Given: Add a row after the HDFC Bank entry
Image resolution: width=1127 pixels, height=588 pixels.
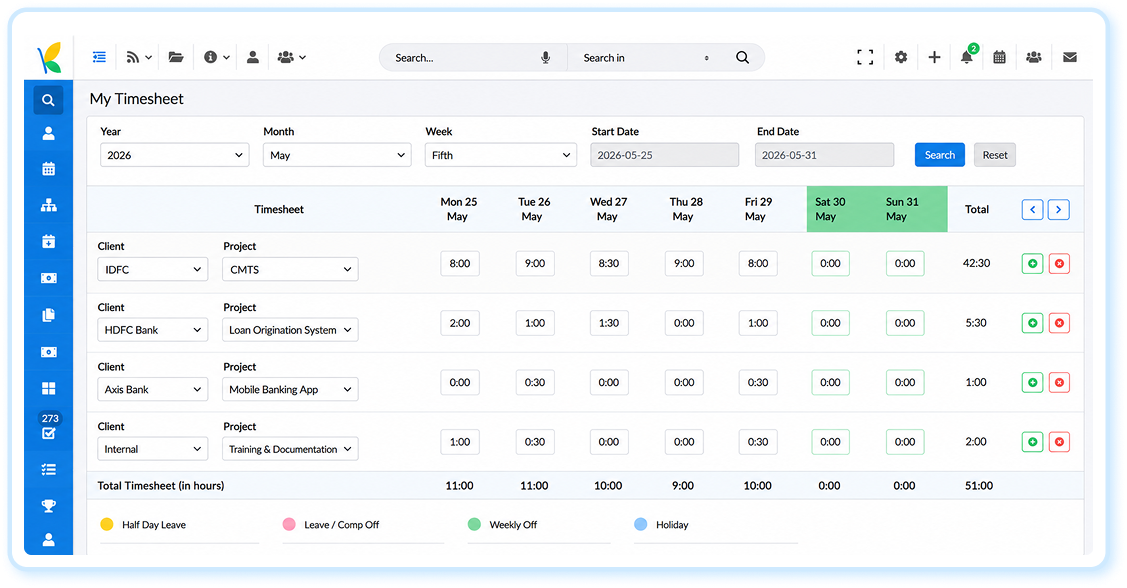Looking at the screenshot, I should click(1032, 323).
